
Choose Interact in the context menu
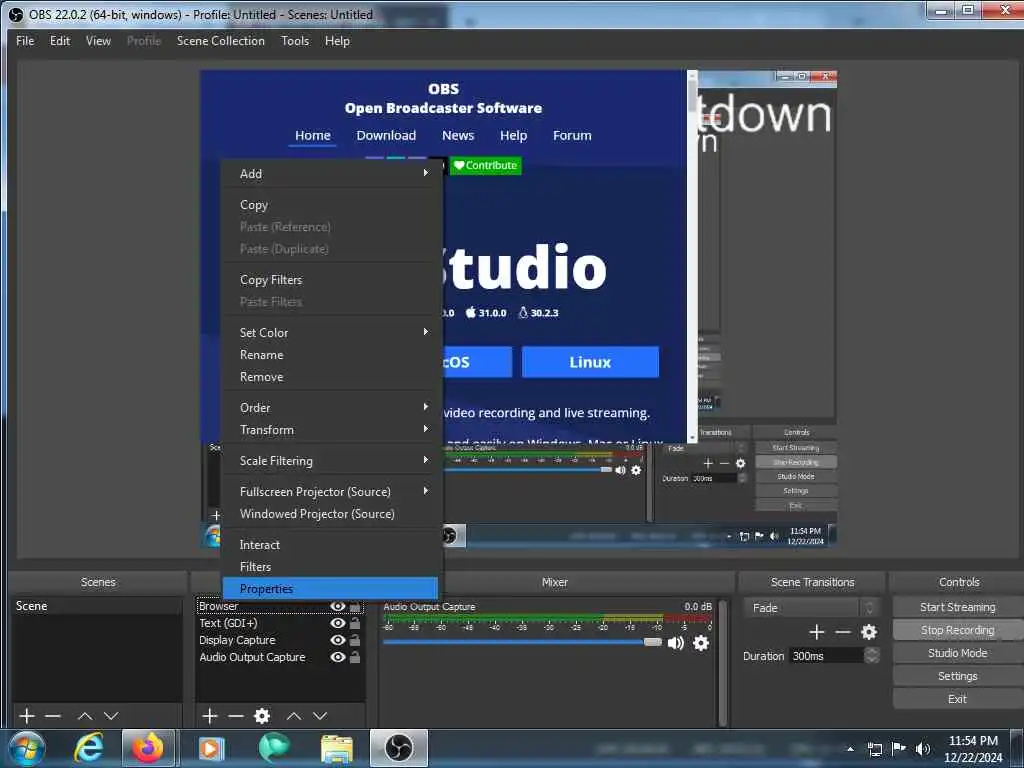tap(330, 544)
